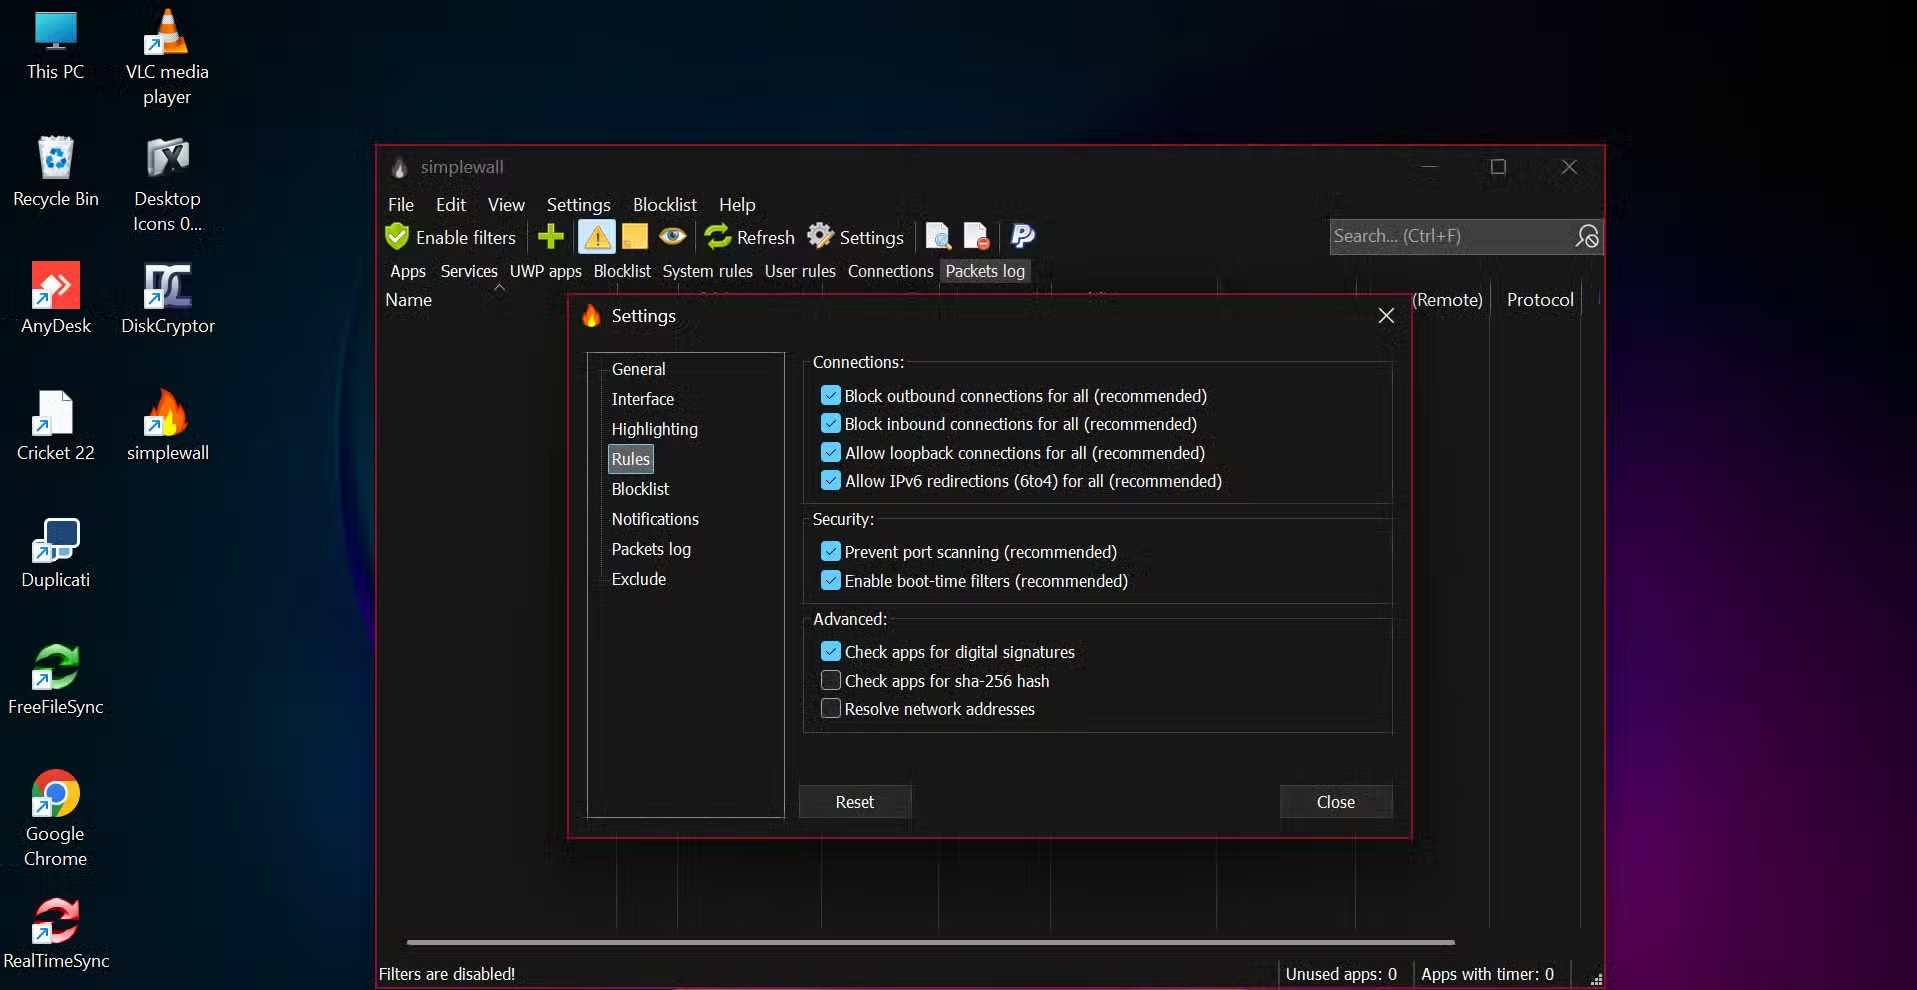The width and height of the screenshot is (1917, 990).
Task: Click the Reset button
Action: [854, 802]
